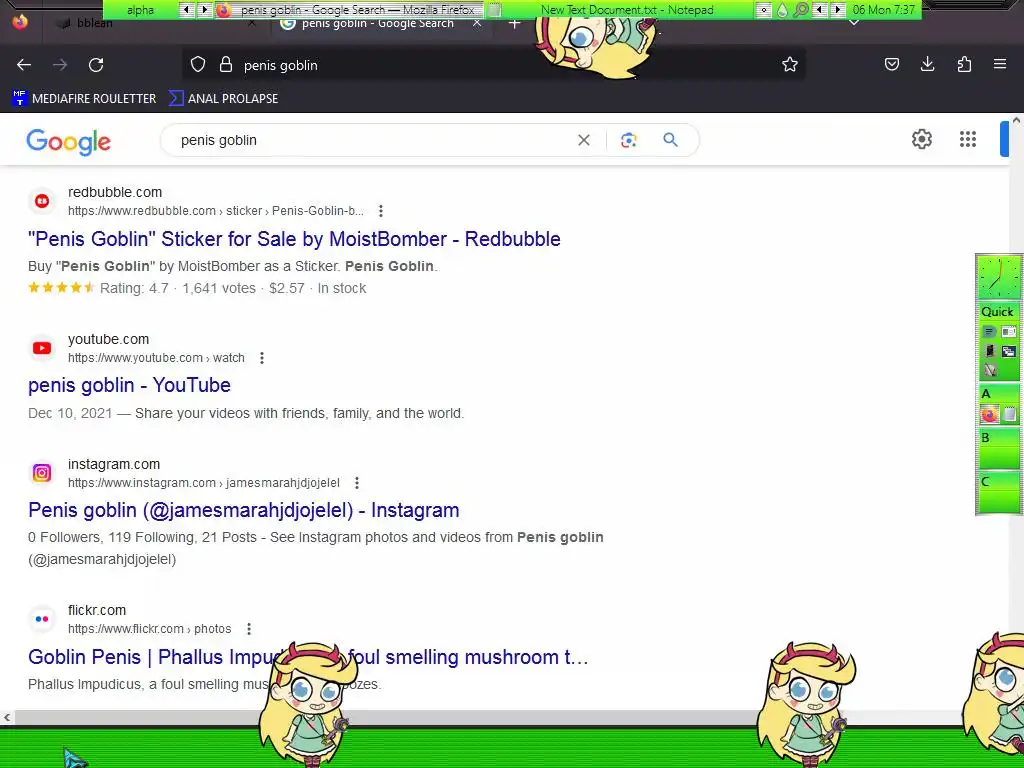Image resolution: width=1024 pixels, height=768 pixels.
Task: Open more options for redbubble.com result
Action: click(x=381, y=211)
